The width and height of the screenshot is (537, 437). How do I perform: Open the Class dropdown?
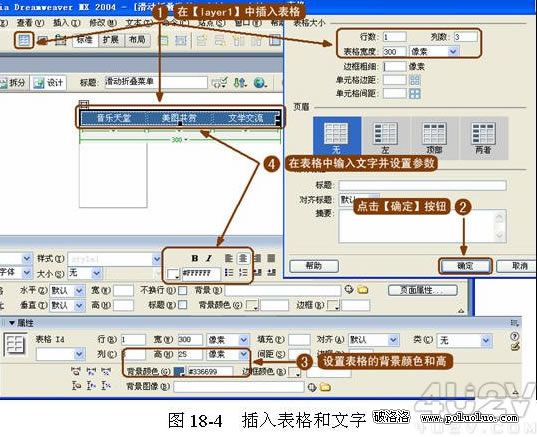click(486, 340)
